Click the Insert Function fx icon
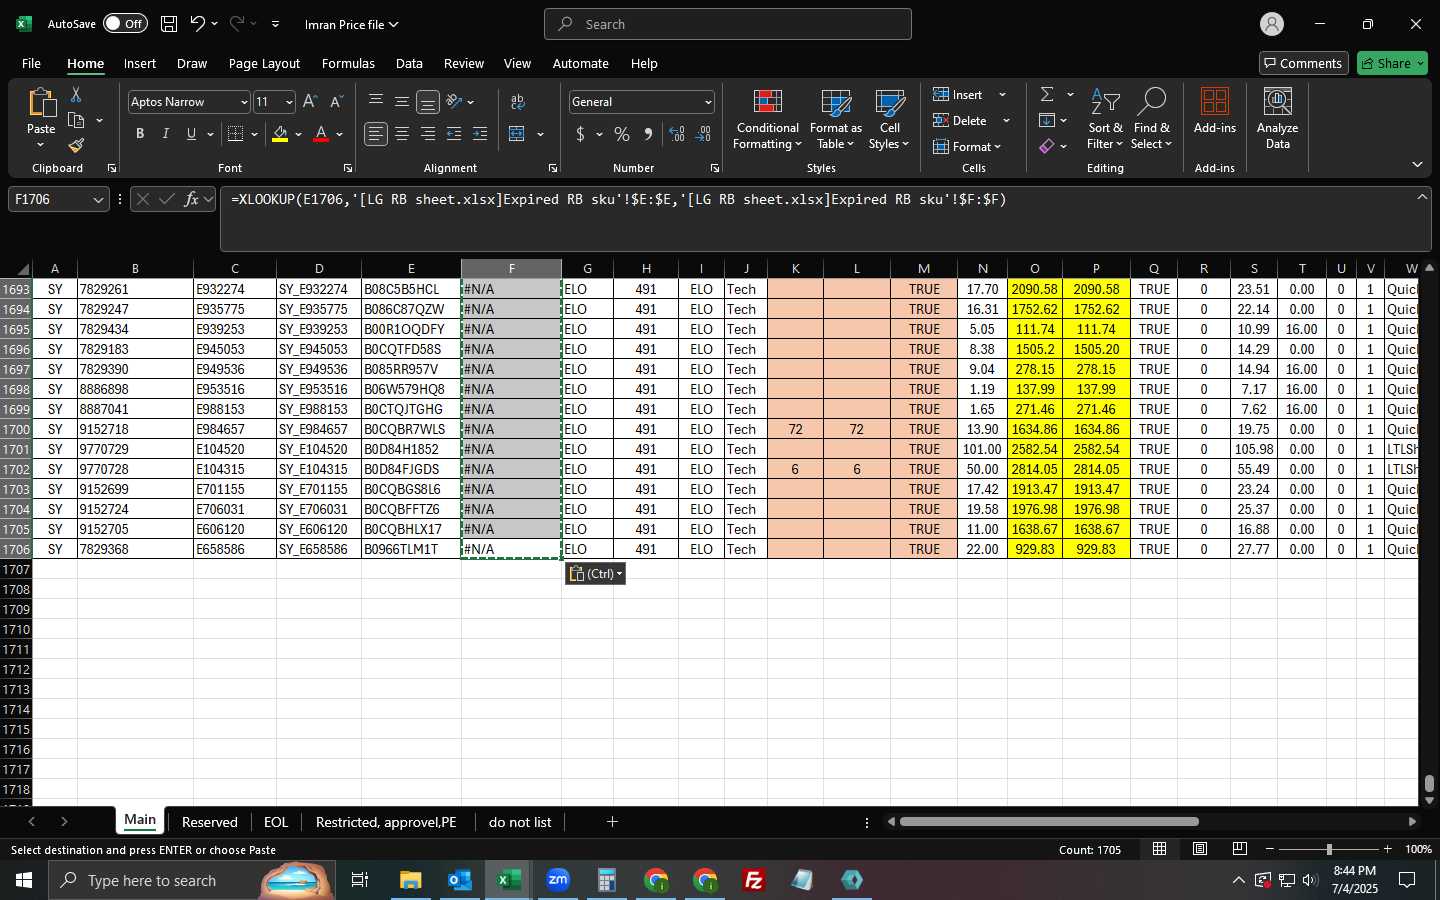1440x900 pixels. [192, 199]
